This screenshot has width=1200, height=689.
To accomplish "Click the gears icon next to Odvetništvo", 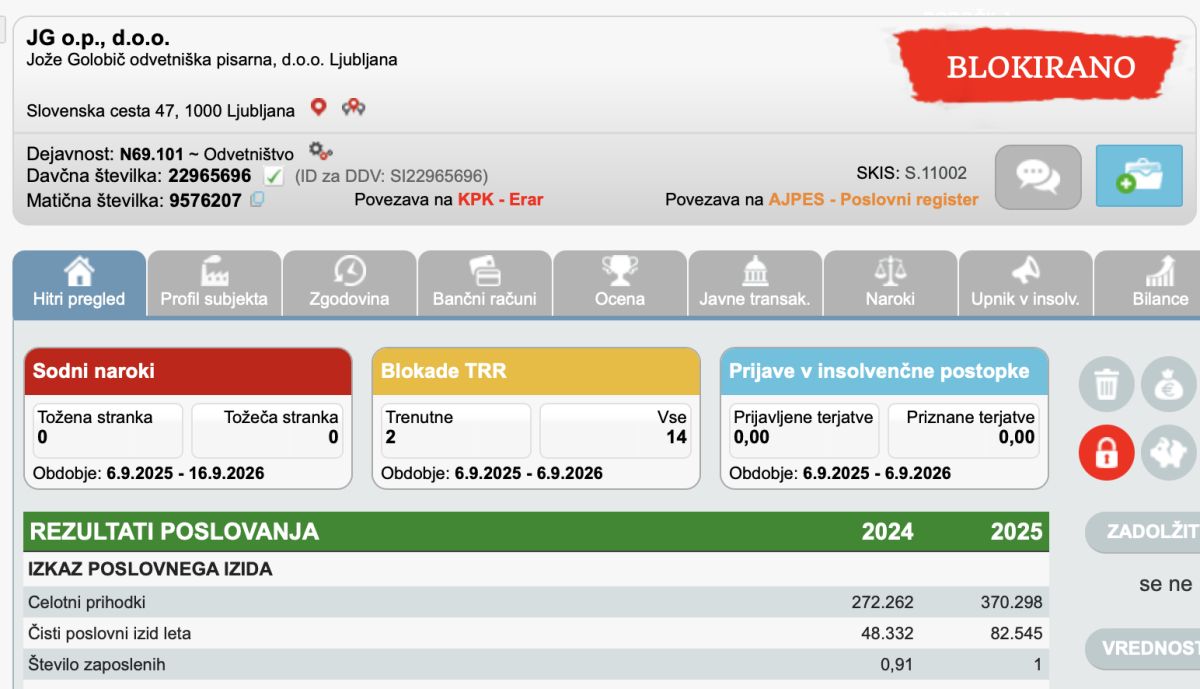I will (320, 151).
